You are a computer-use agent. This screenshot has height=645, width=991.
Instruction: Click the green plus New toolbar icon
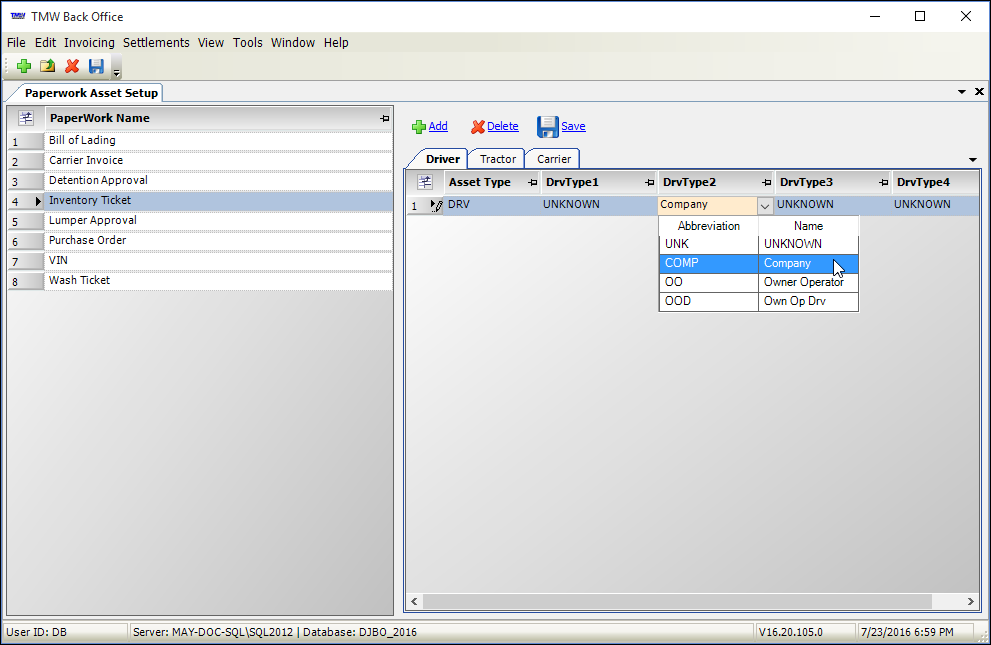click(x=24, y=66)
